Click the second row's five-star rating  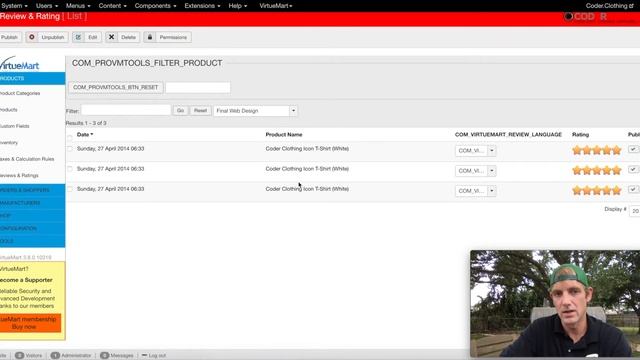pos(597,170)
